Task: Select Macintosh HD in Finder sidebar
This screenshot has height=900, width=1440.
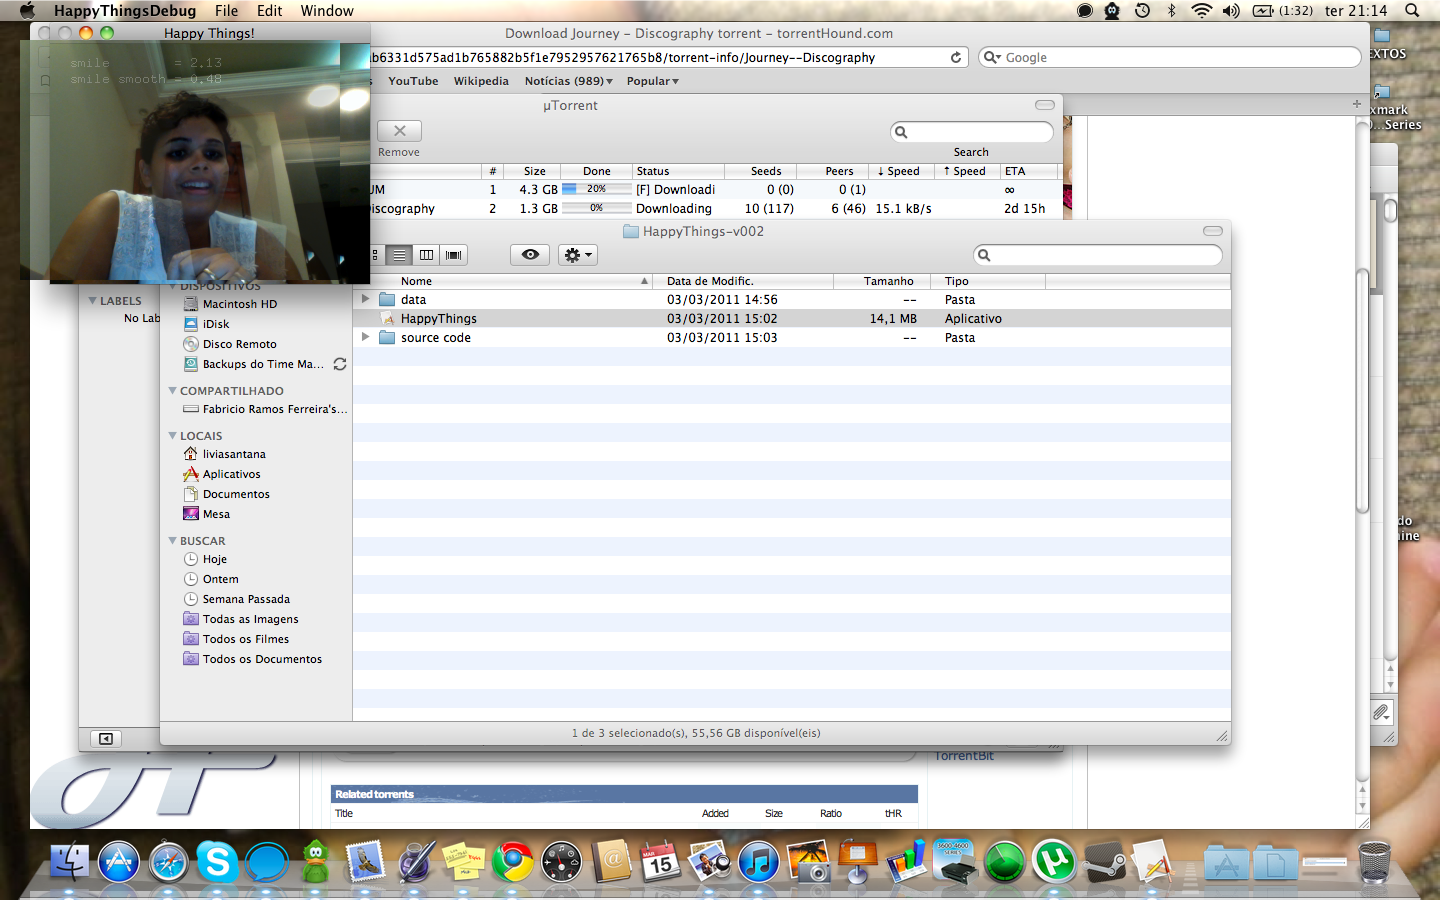Action: coord(240,304)
